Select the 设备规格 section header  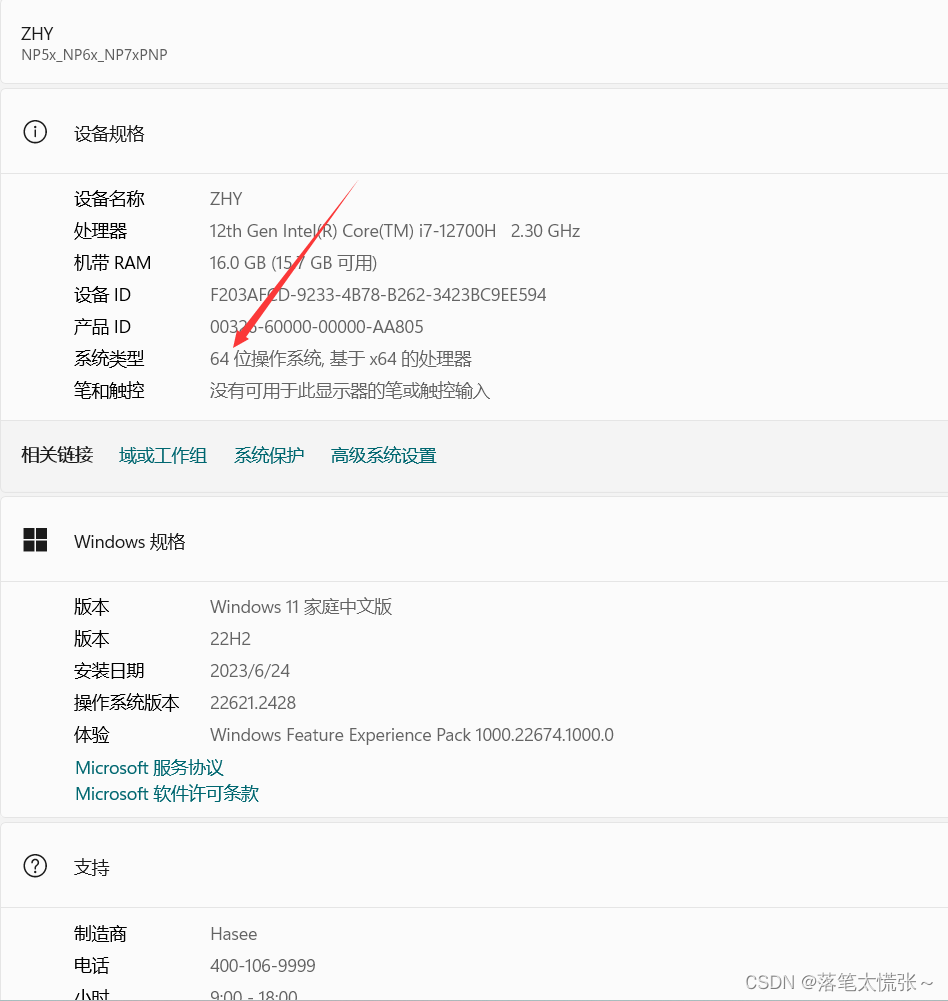tap(110, 133)
